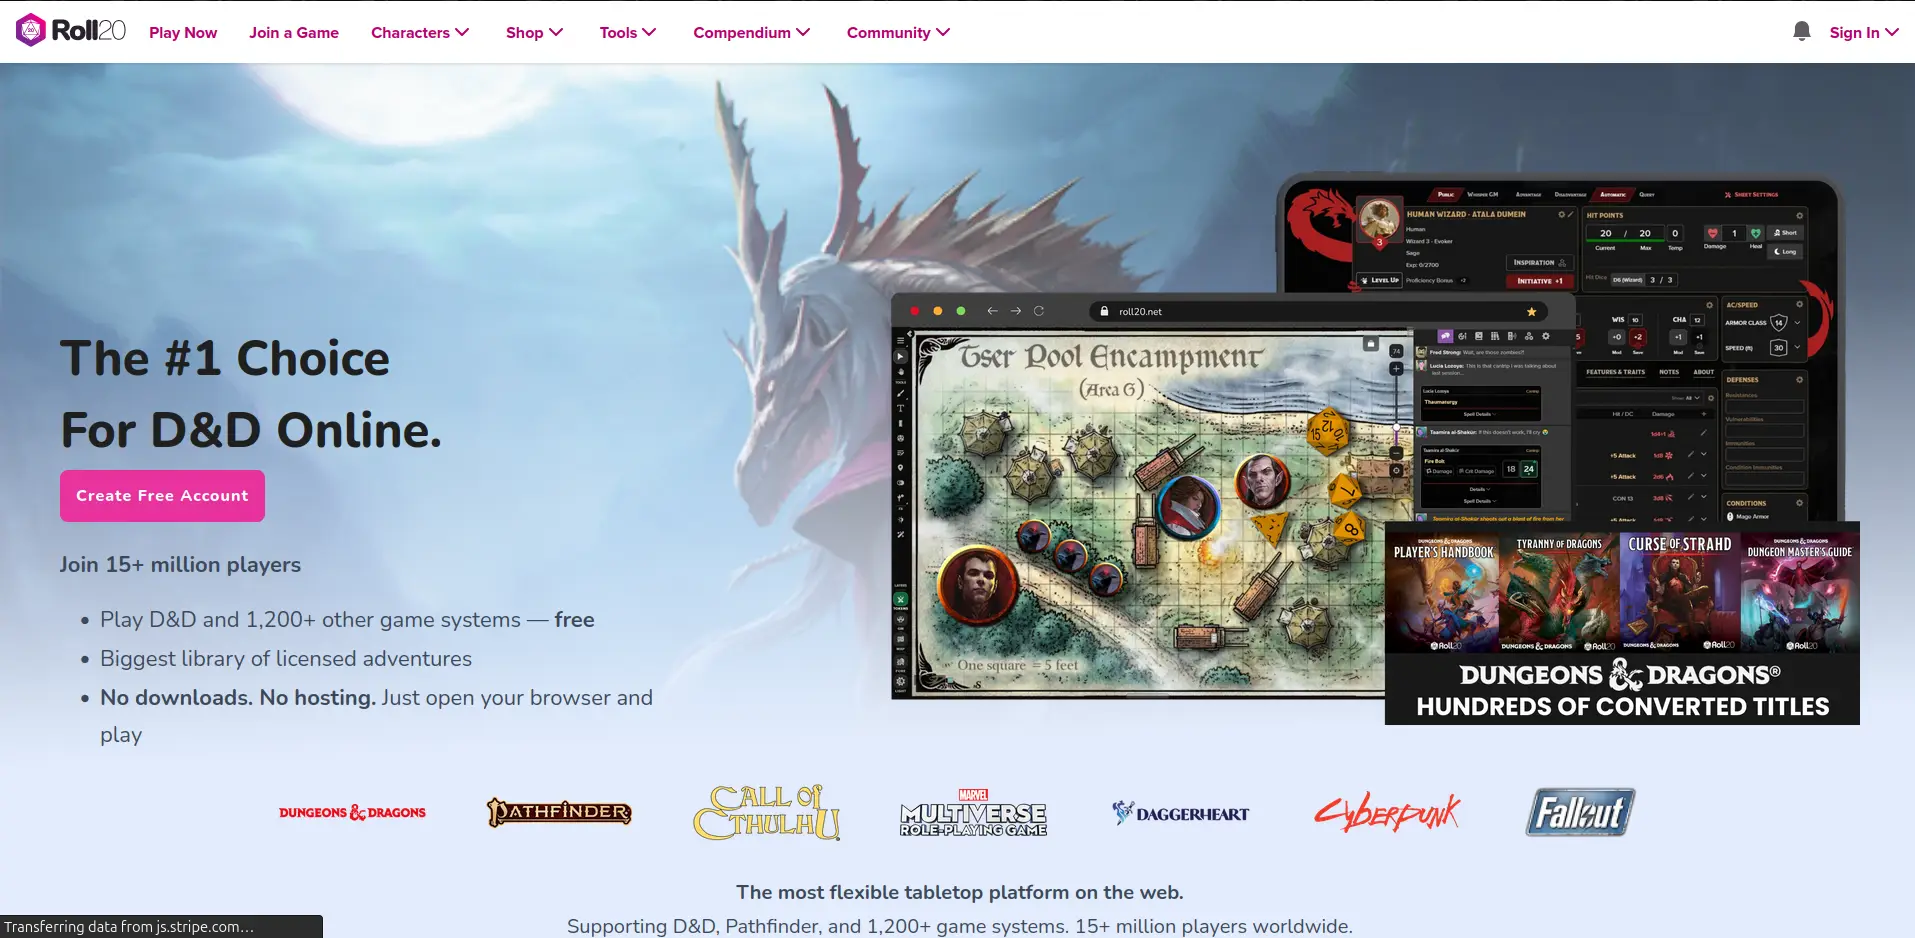Pick the Marvel Multiverse Role-Playing Game logo
This screenshot has width=1915, height=938.
[973, 813]
